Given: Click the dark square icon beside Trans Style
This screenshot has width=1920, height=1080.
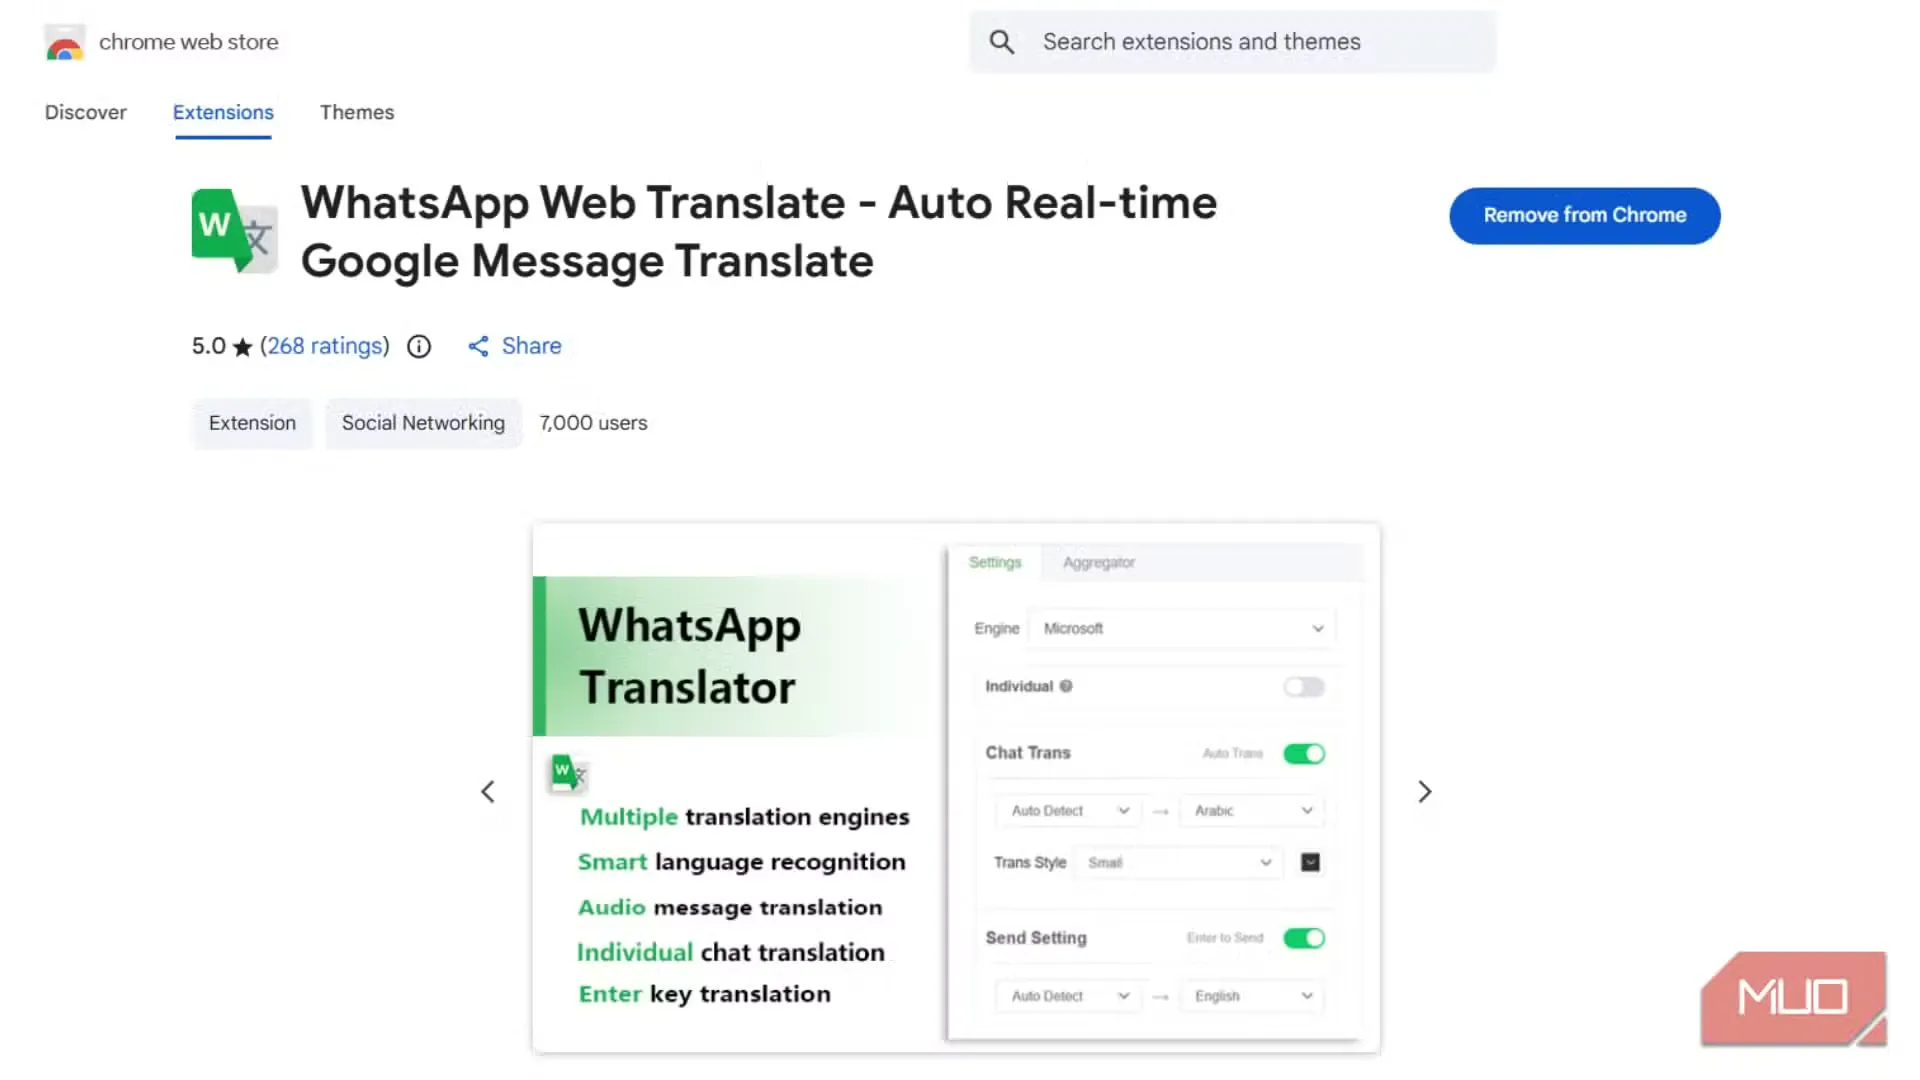Looking at the screenshot, I should (x=1310, y=862).
